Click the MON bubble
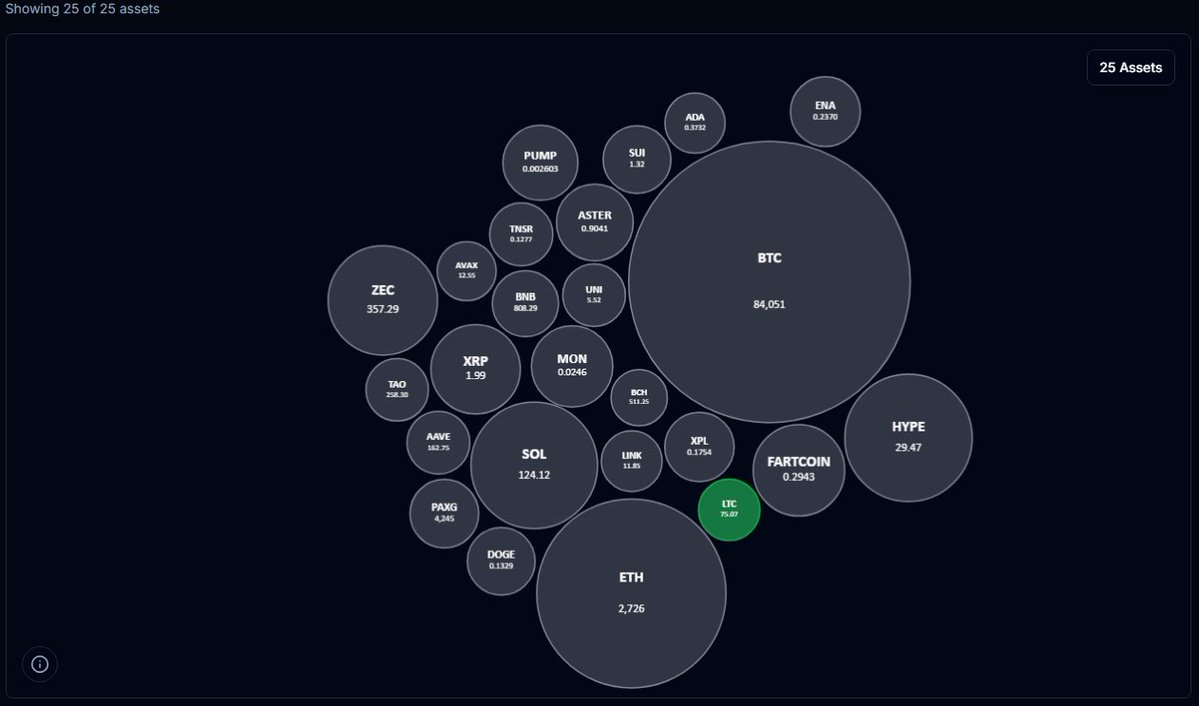Viewport: 1199px width, 706px height. (x=572, y=366)
